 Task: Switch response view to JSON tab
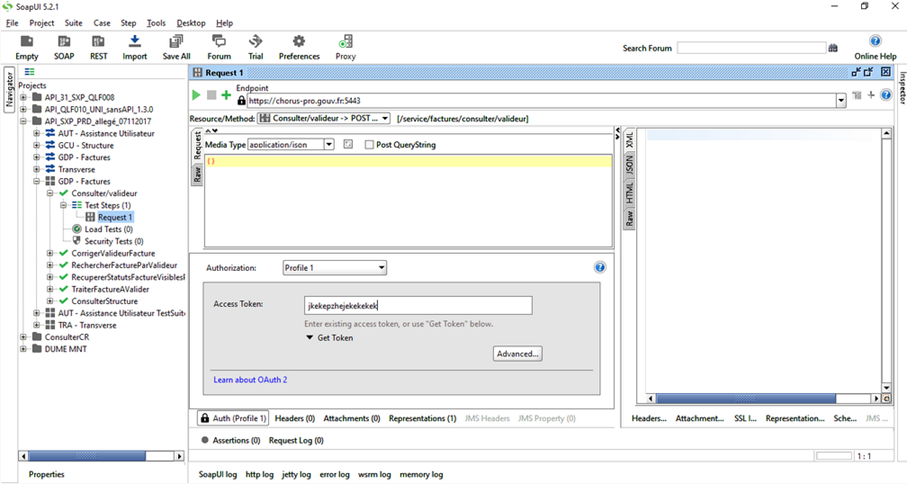(629, 165)
